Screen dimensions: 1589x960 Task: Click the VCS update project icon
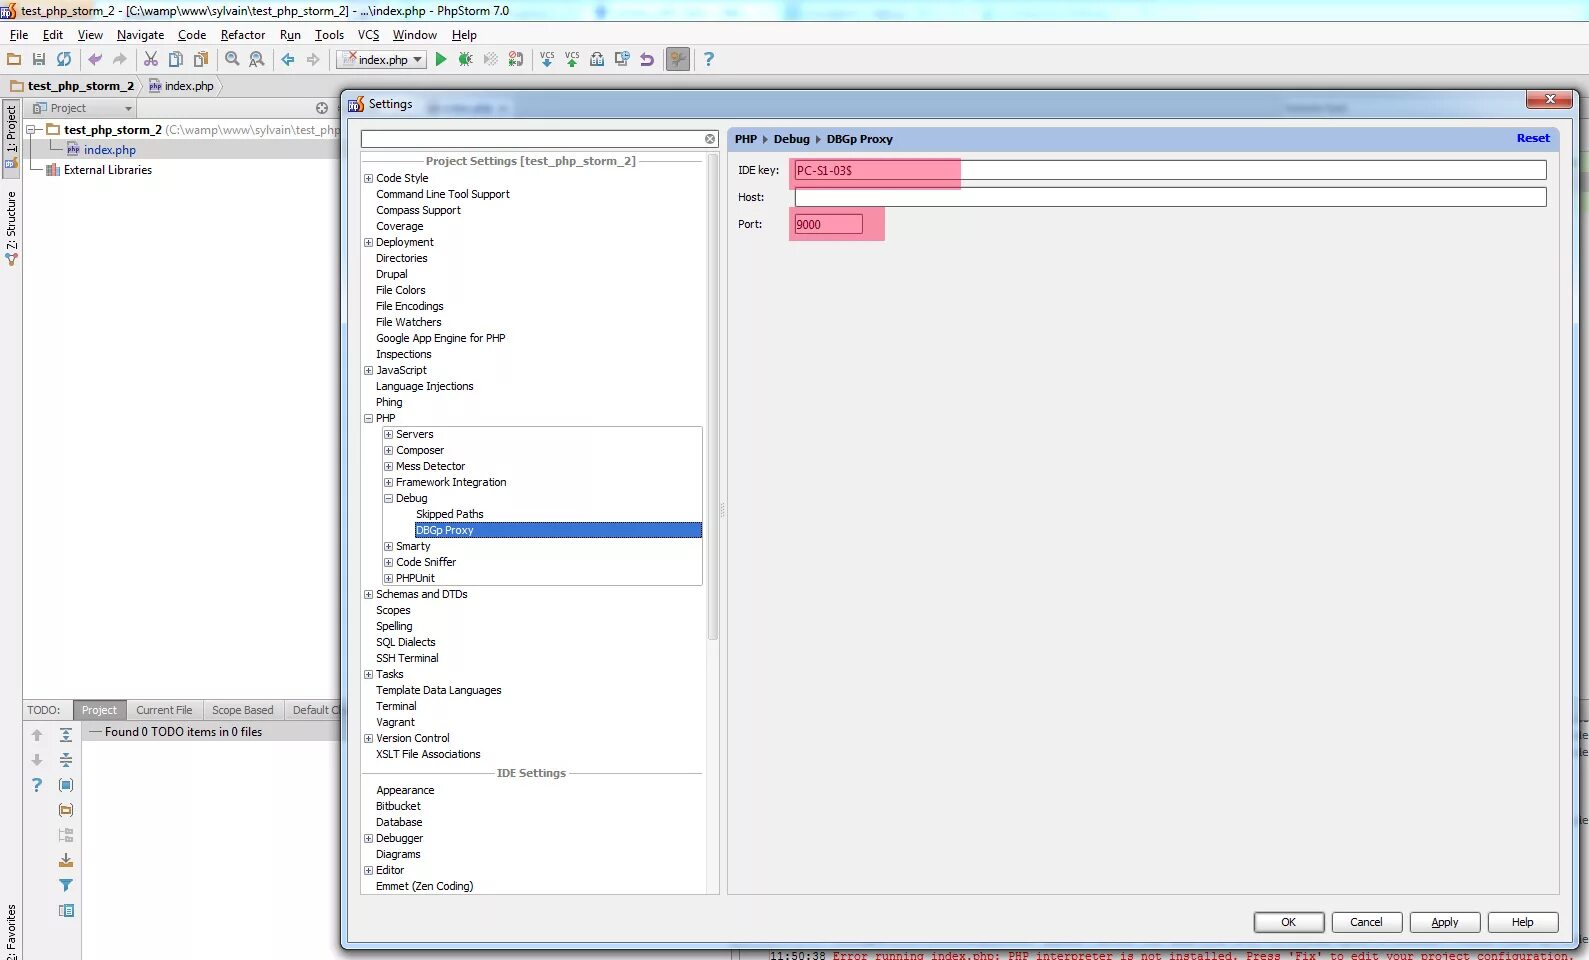click(x=547, y=60)
